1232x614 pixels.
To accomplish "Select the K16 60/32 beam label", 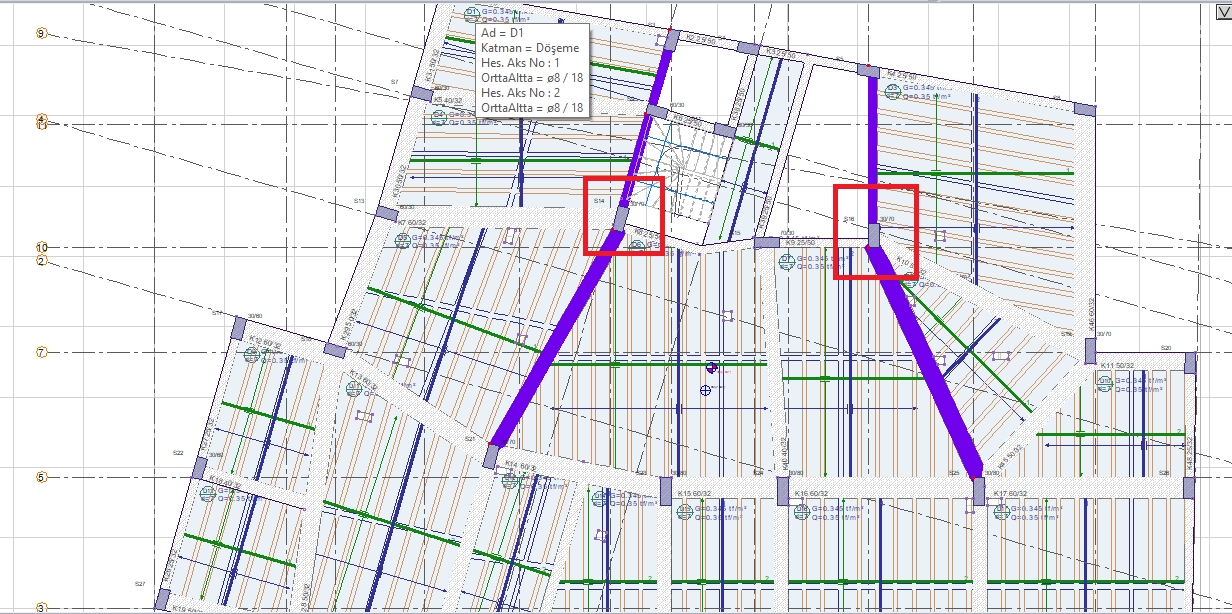I will [x=814, y=494].
